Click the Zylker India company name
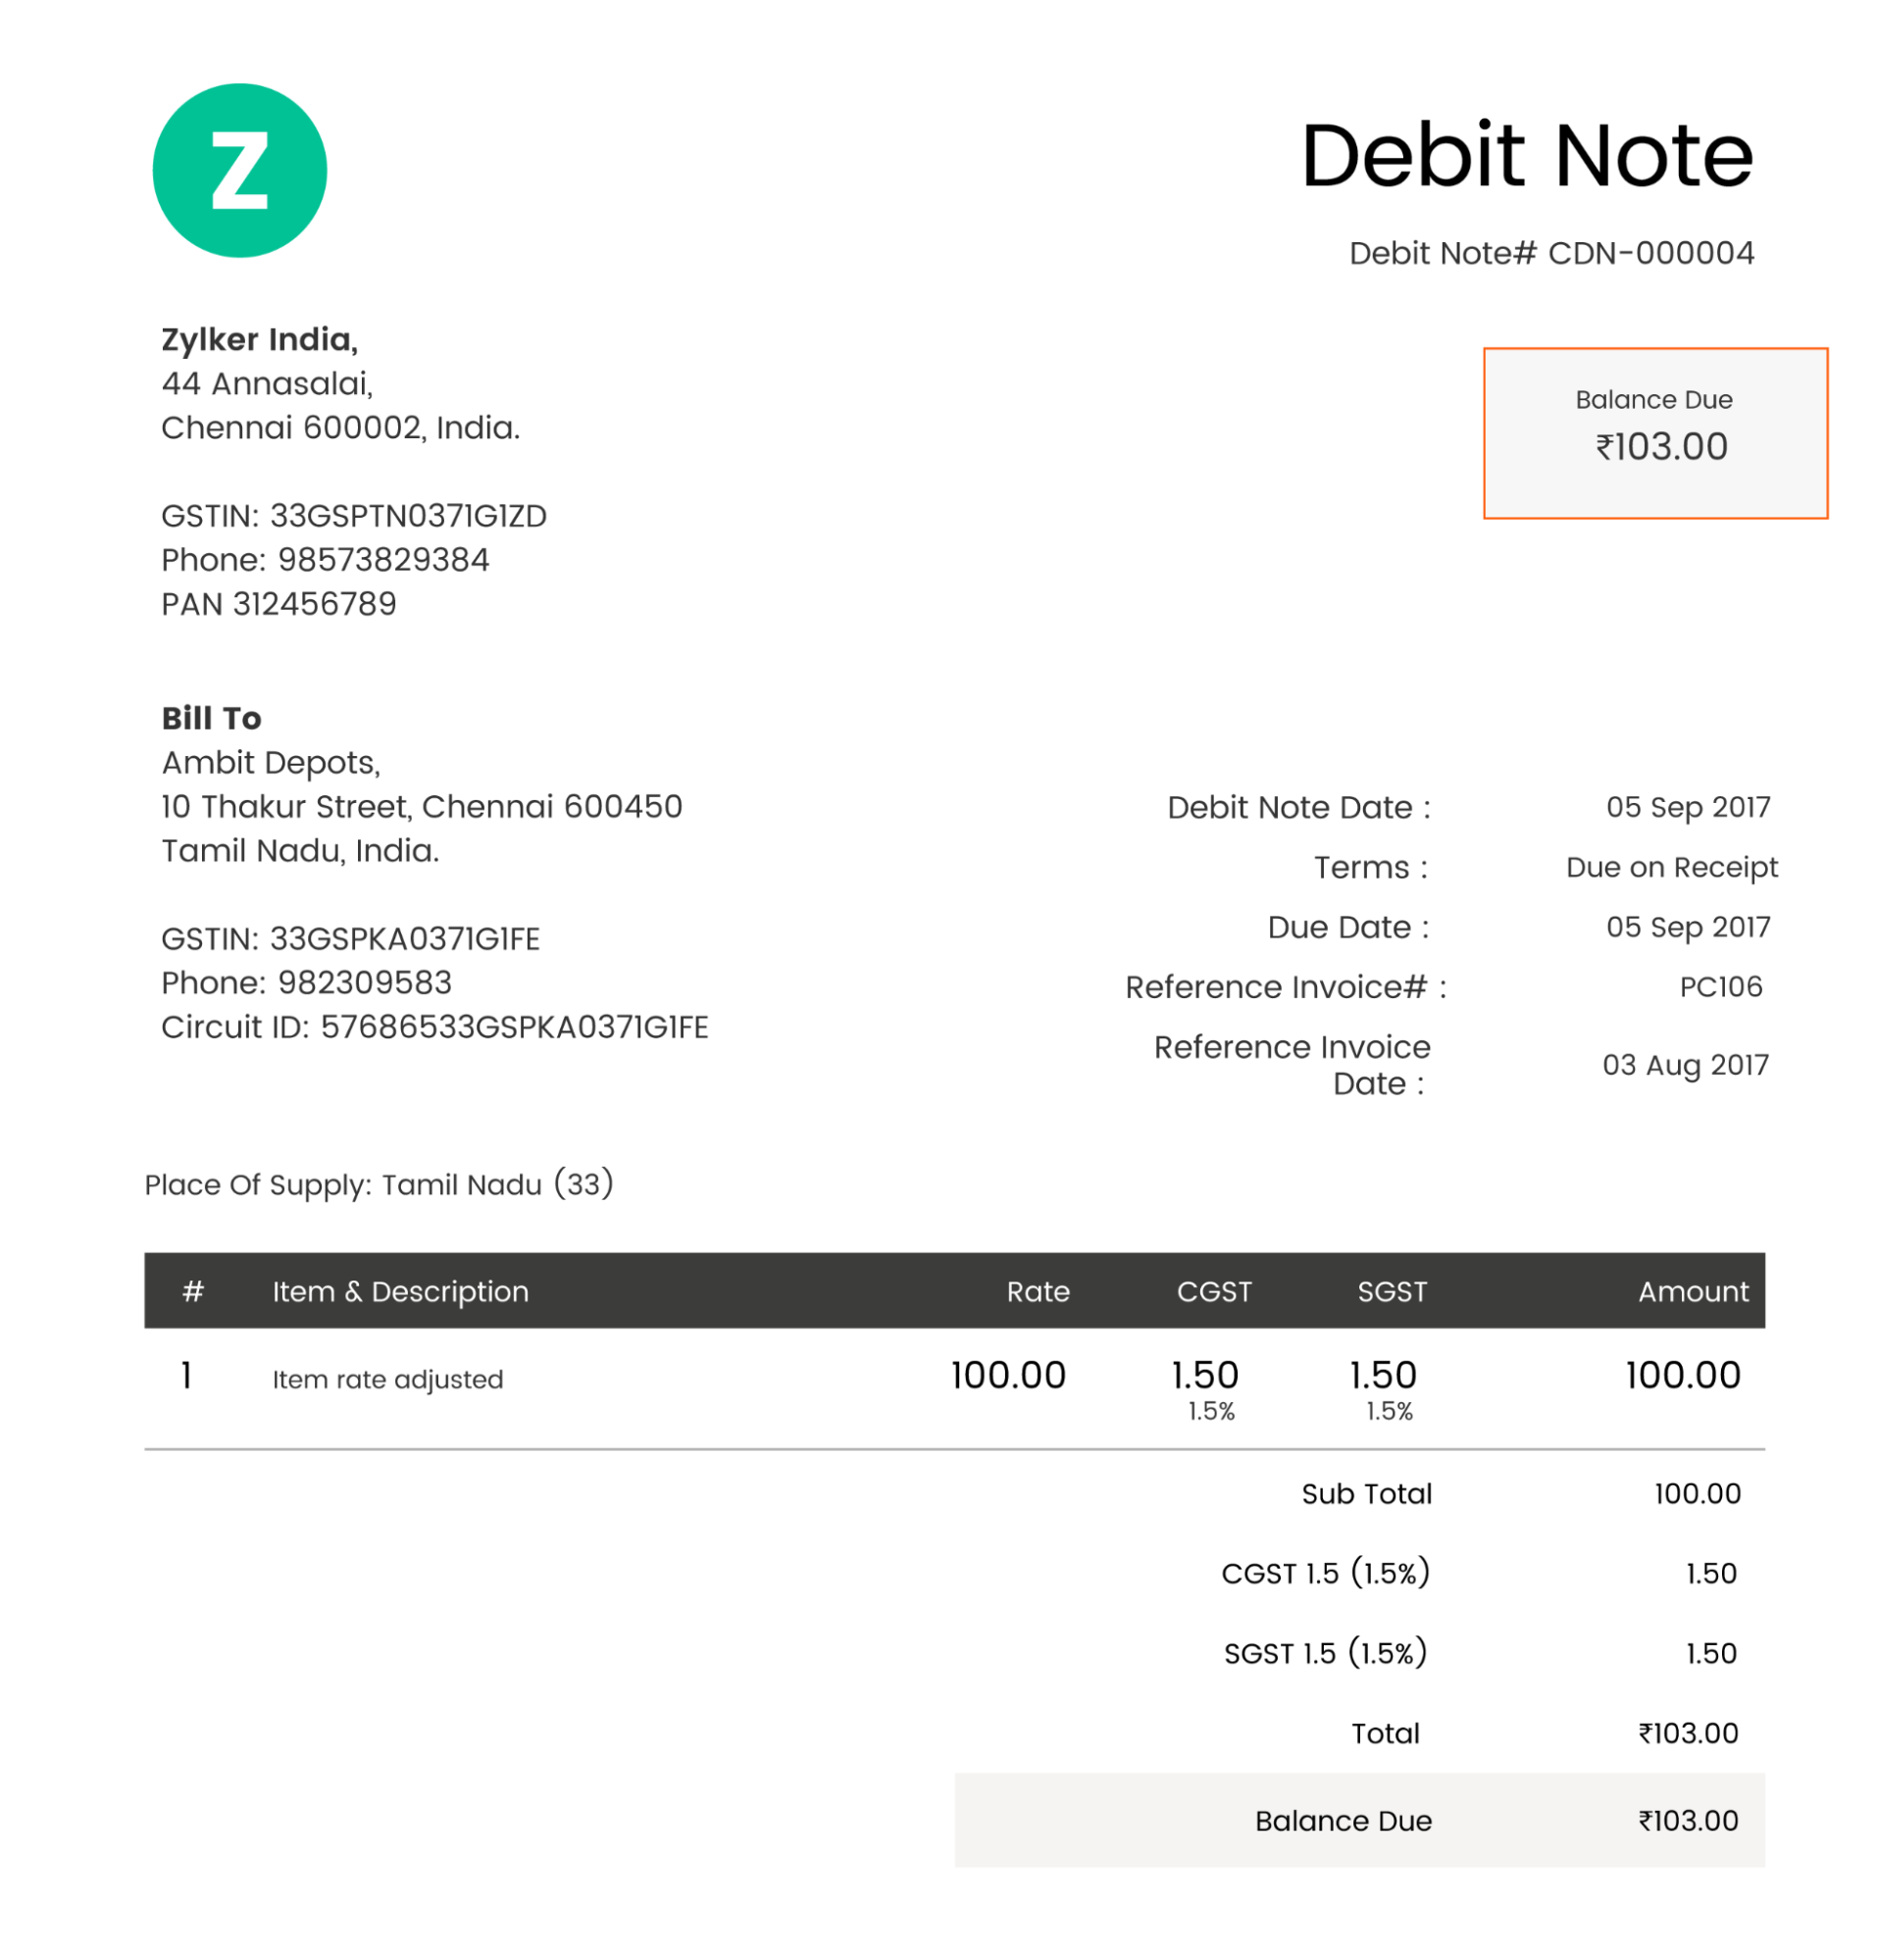The width and height of the screenshot is (1877, 1960). [259, 340]
